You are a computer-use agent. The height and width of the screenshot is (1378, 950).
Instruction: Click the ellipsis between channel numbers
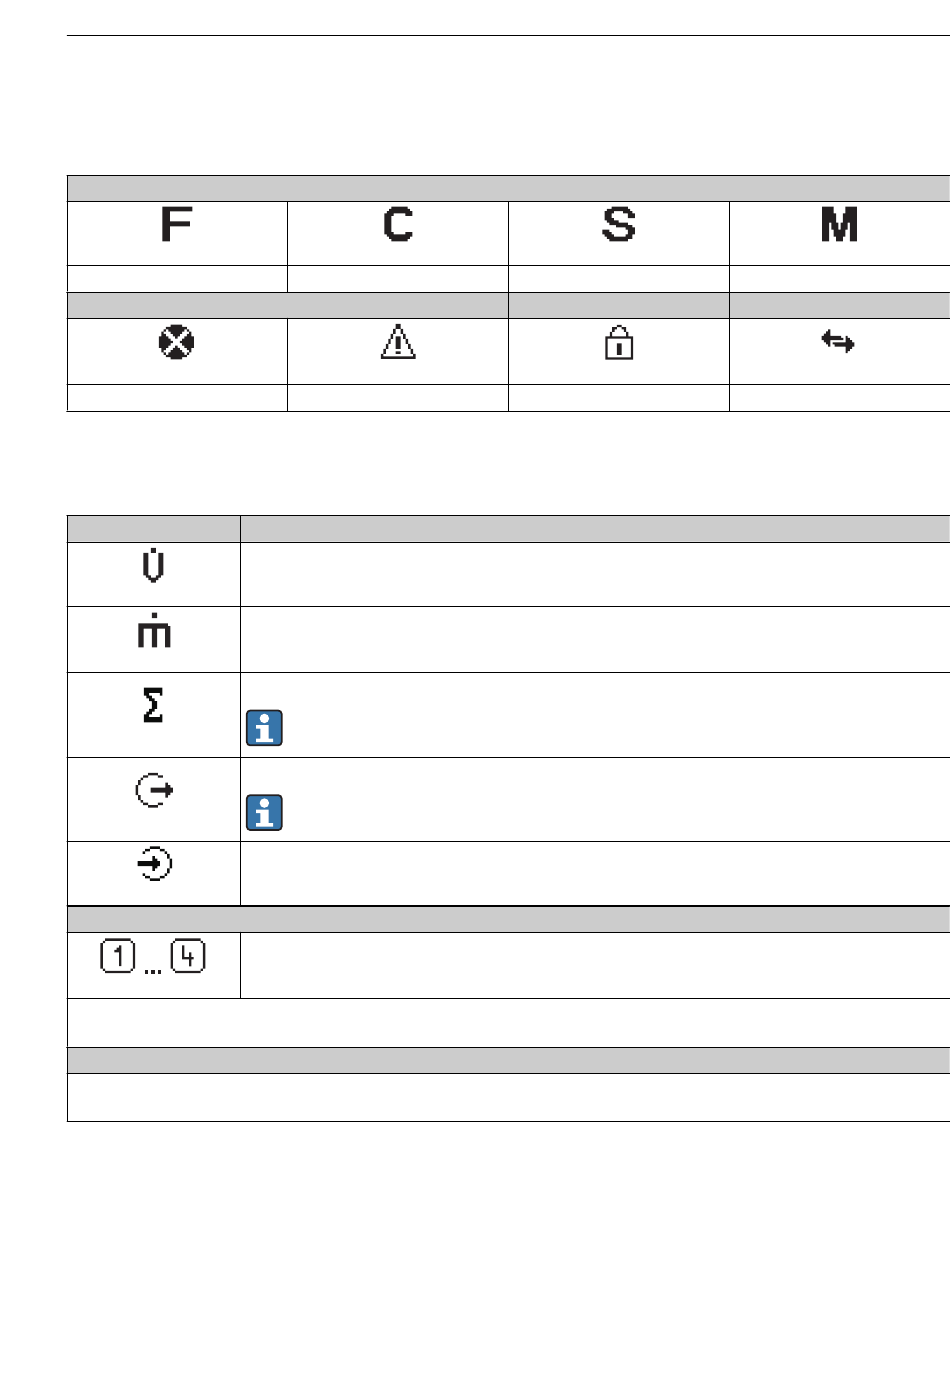153,970
